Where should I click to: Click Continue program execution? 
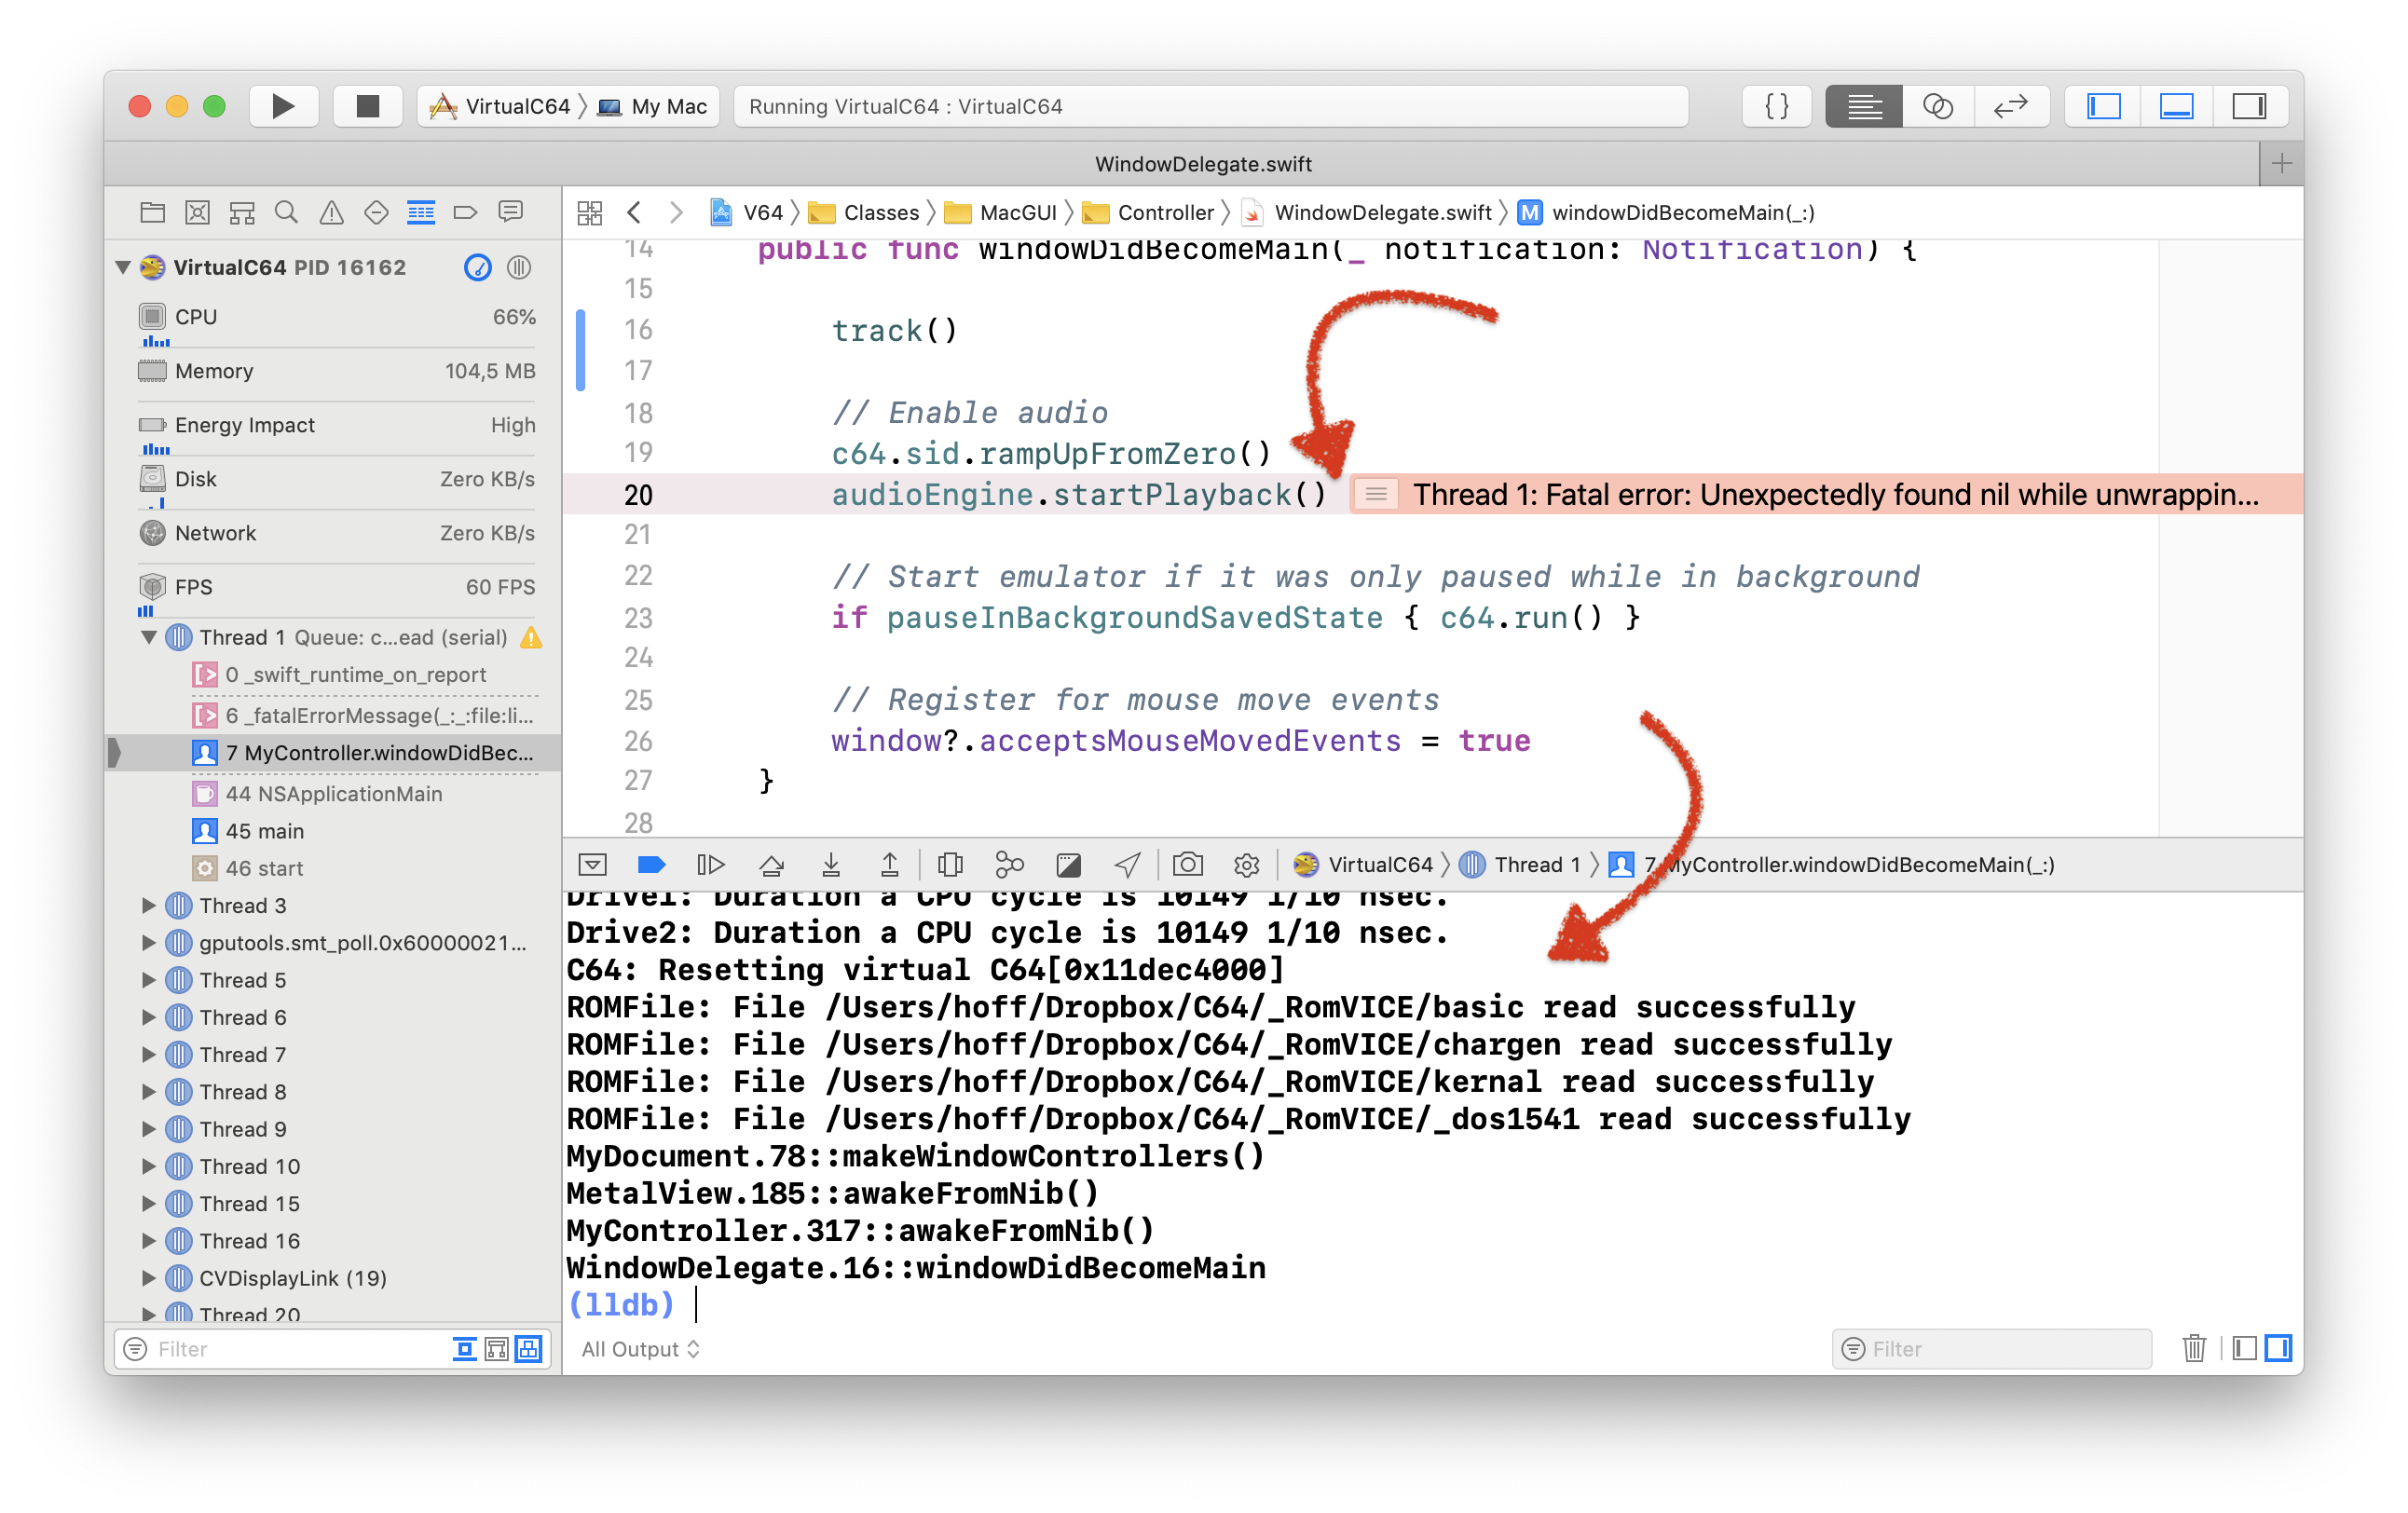pos(711,865)
